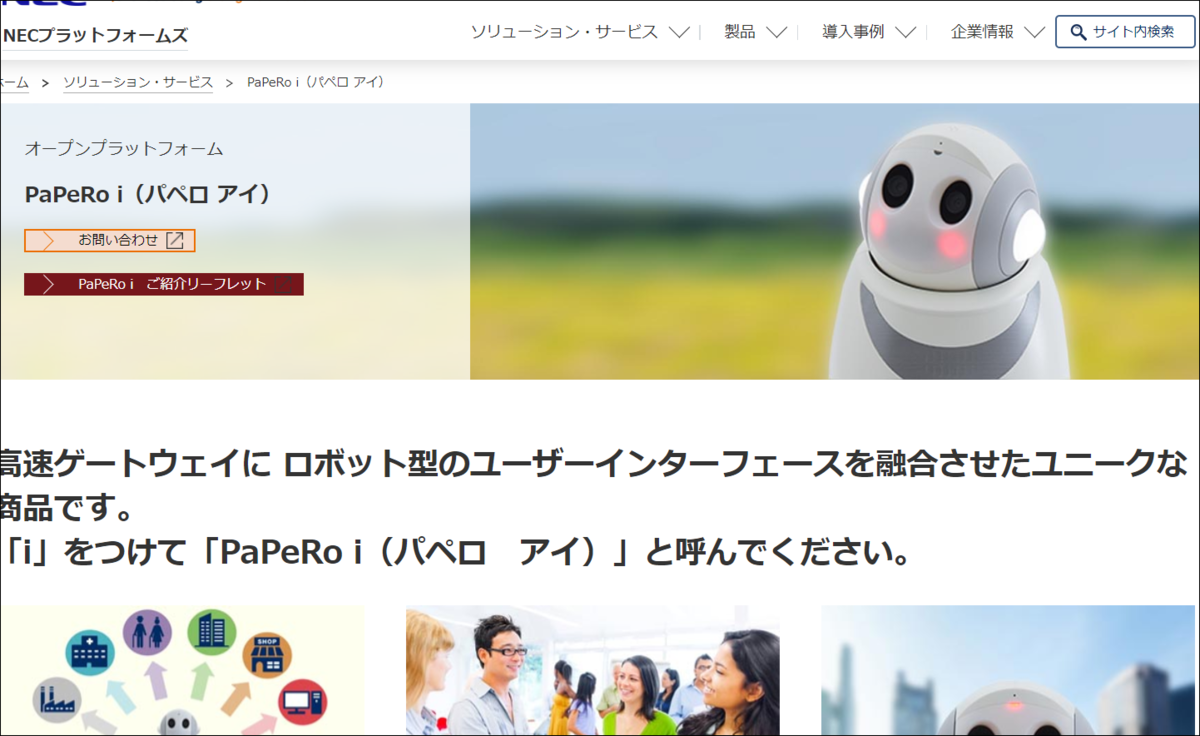Click the hospital icon in the diagram

pos(89,654)
